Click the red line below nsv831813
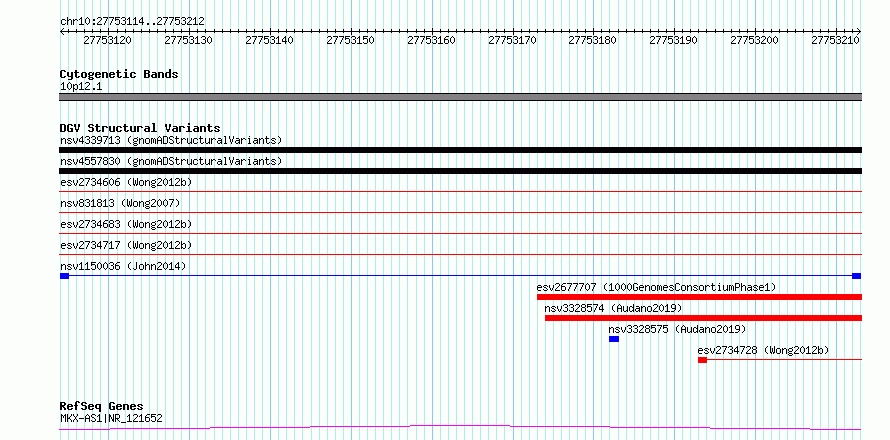Screen dimensions: 890x440 pyautogui.click(x=460, y=213)
